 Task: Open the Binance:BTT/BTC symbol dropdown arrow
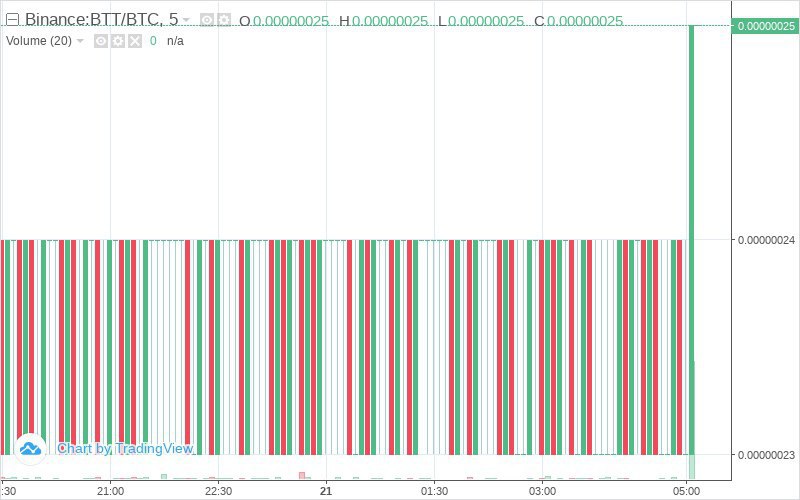click(186, 20)
